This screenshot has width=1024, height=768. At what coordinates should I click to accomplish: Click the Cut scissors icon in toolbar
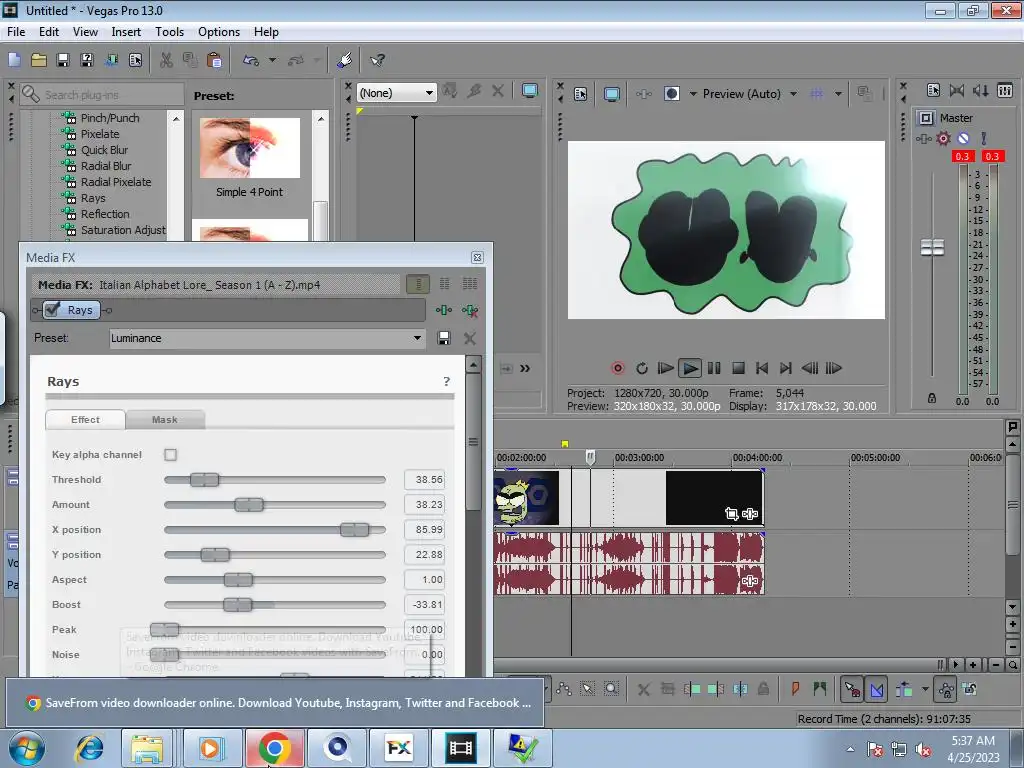click(x=167, y=60)
